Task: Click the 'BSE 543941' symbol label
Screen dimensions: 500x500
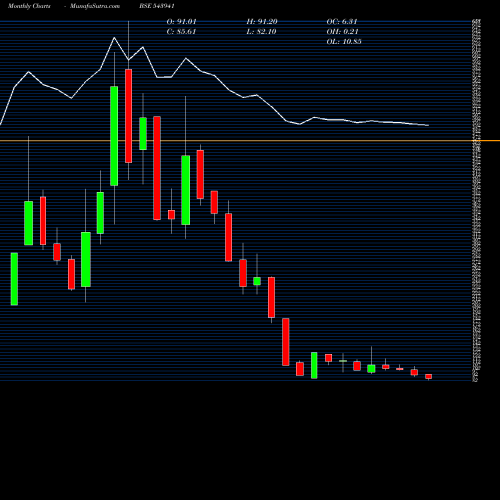Action: [157, 6]
